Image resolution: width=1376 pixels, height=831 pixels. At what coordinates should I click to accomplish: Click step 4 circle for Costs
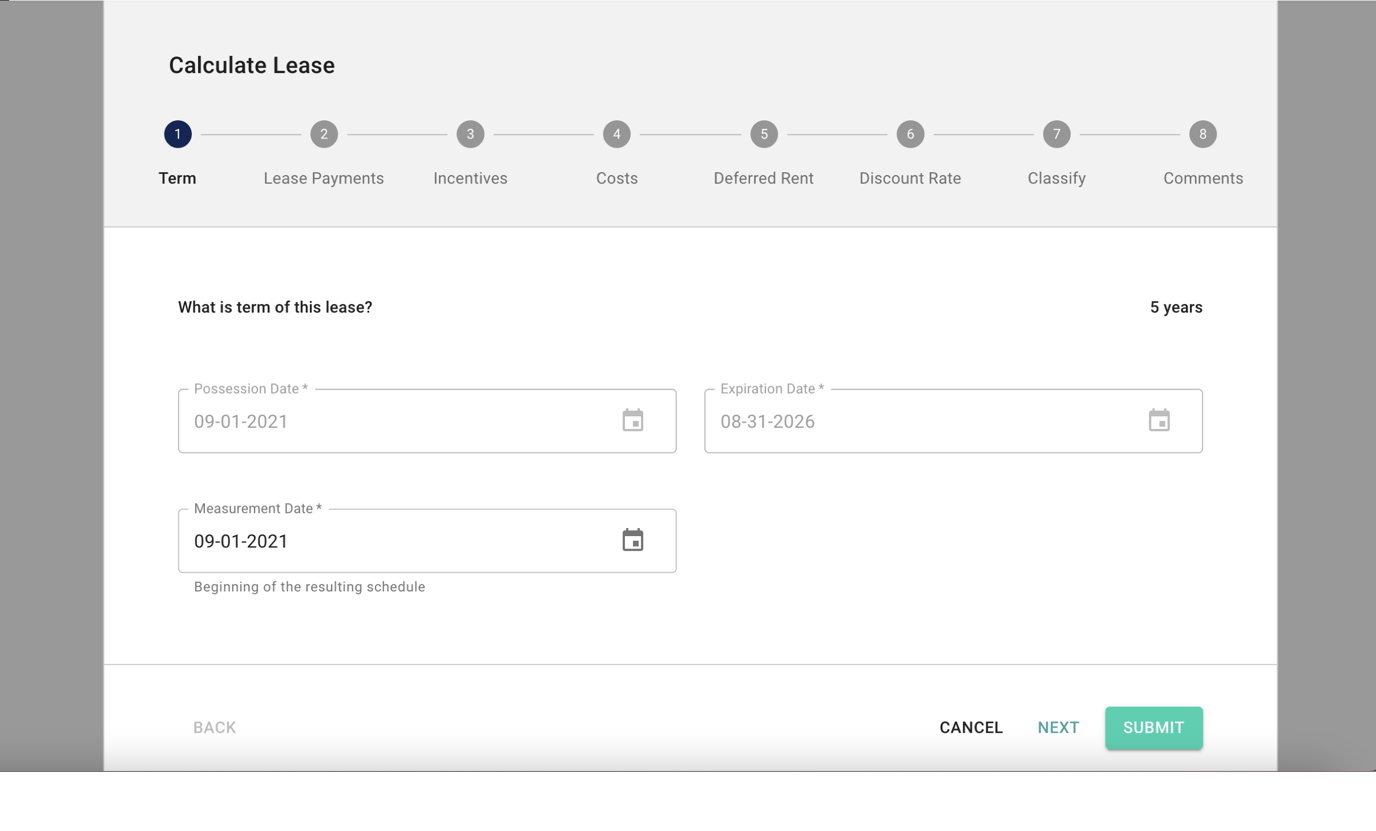(x=617, y=133)
